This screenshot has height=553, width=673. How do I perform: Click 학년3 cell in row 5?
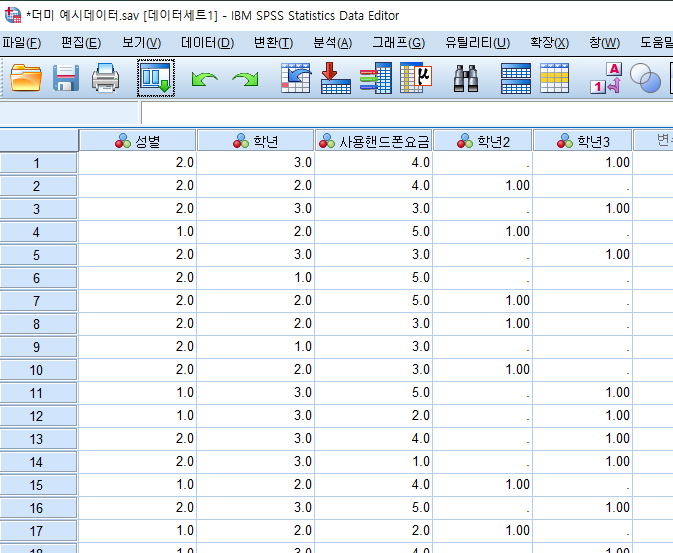point(582,255)
